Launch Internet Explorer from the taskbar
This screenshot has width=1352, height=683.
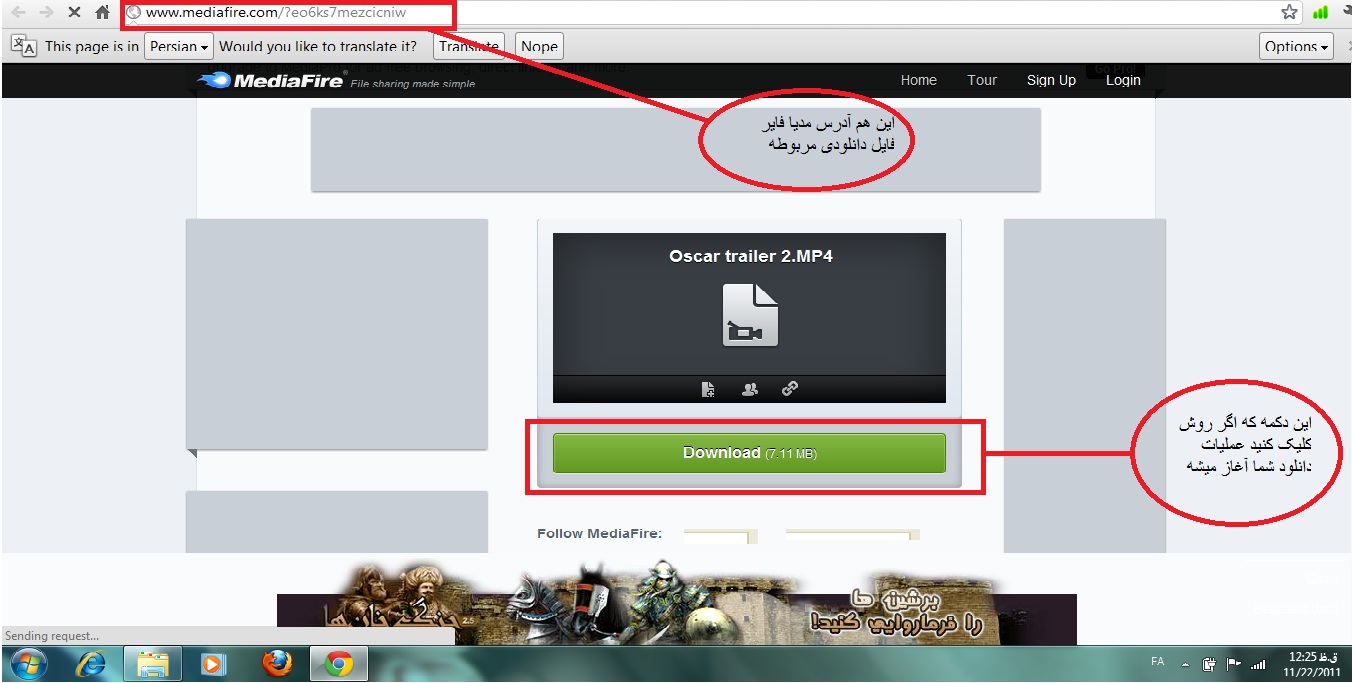(93, 663)
